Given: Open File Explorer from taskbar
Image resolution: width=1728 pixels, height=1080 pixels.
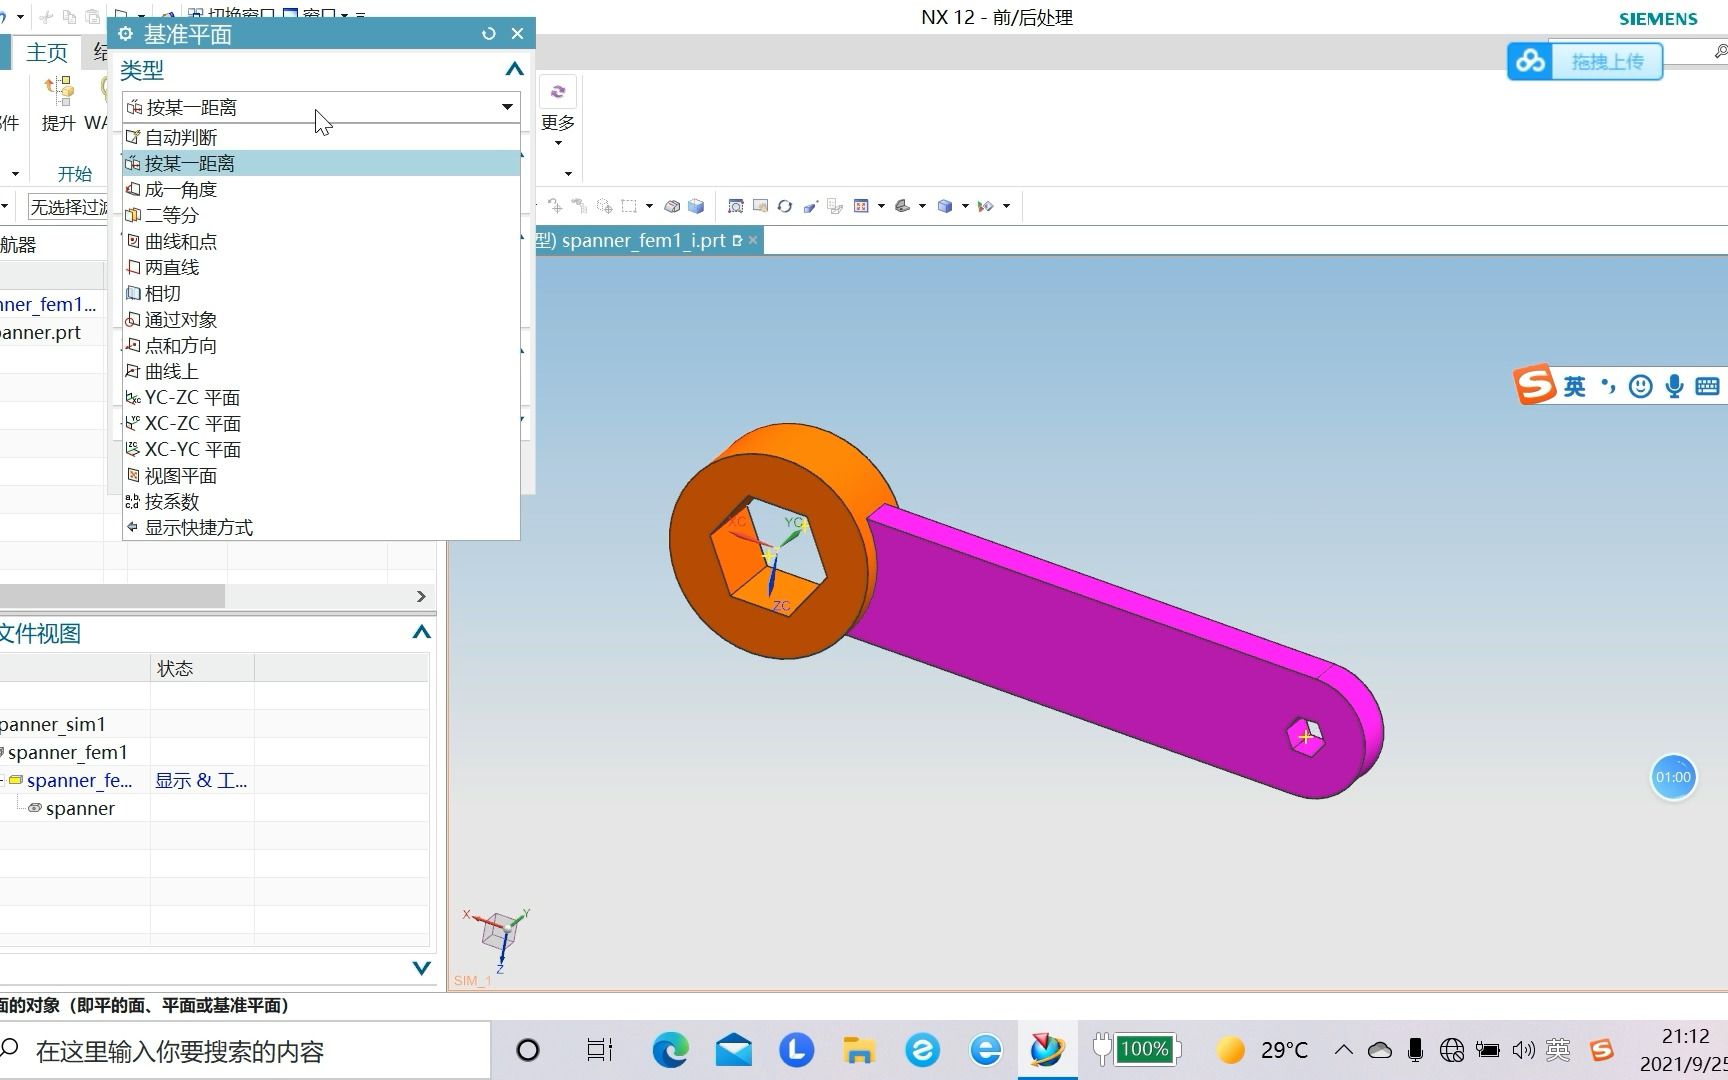Looking at the screenshot, I should click(x=859, y=1050).
